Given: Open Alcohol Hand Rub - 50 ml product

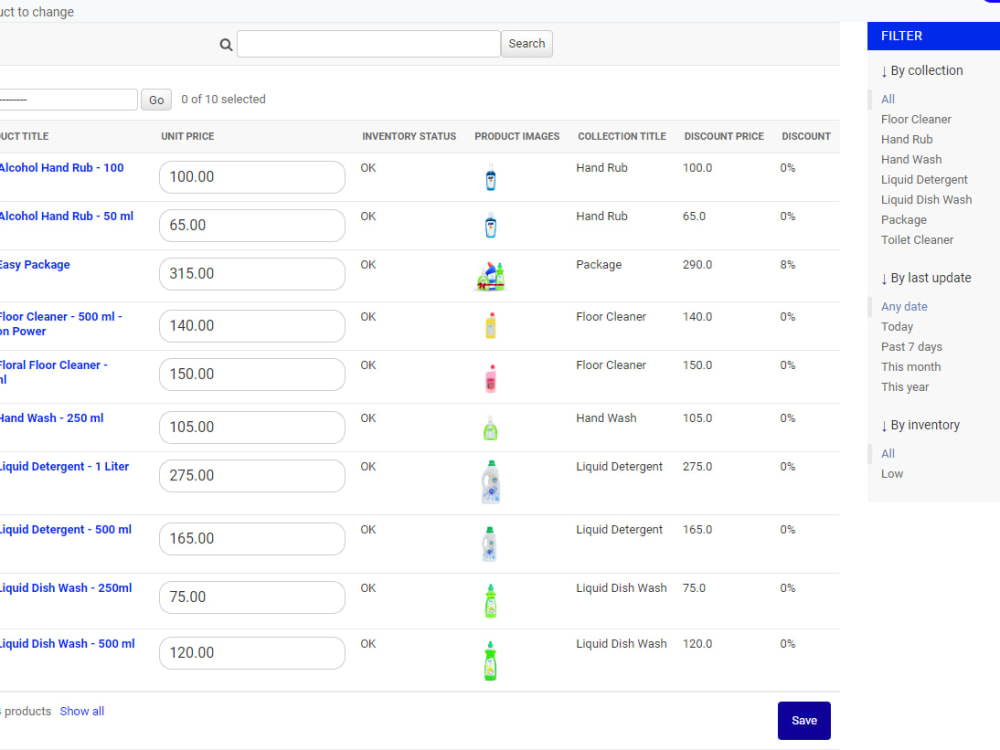Looking at the screenshot, I should 66,216.
